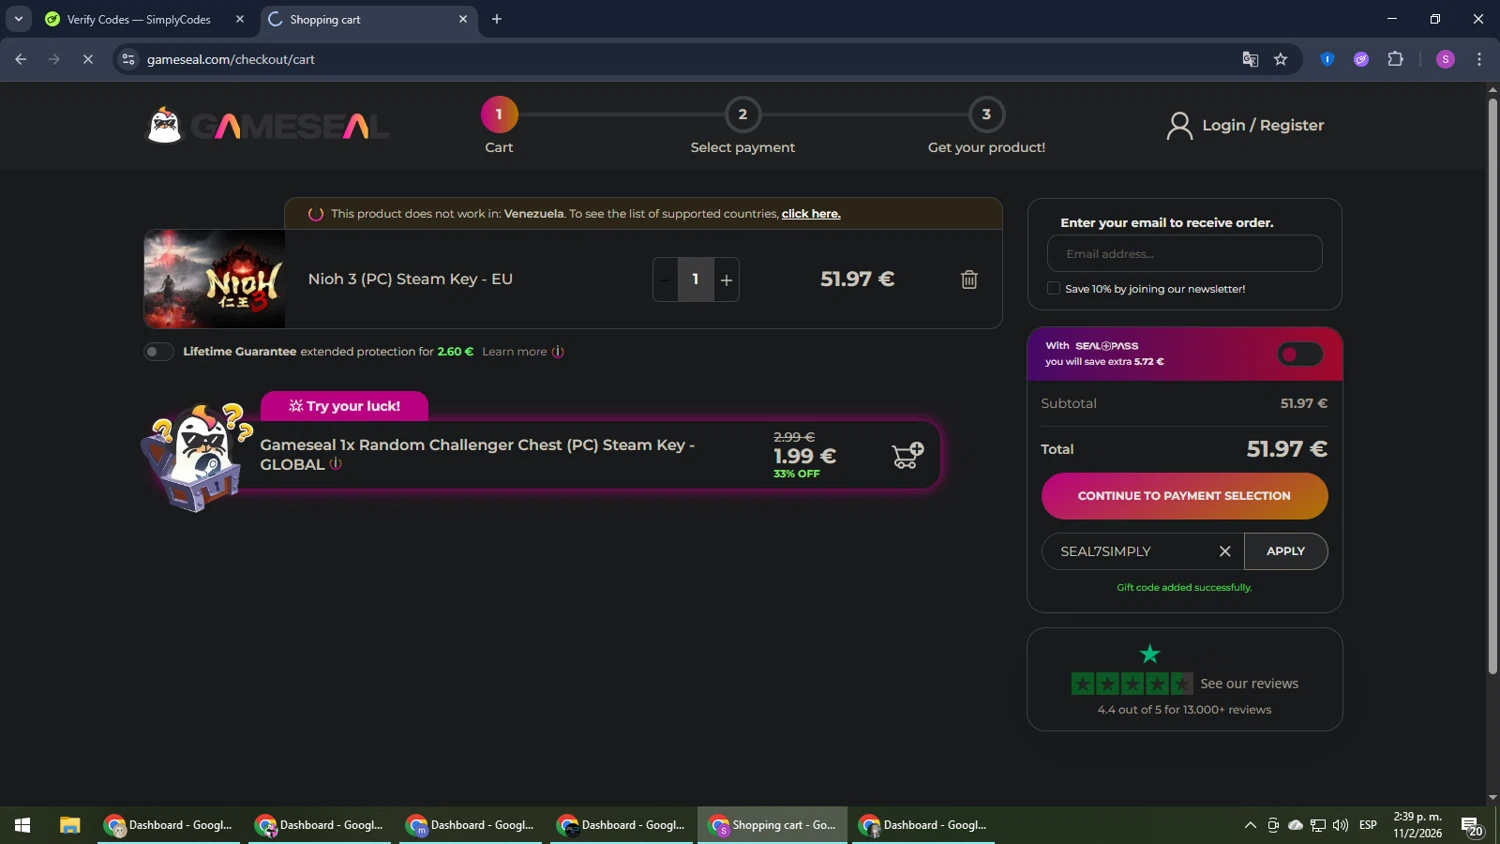Click the Nioh 3 product thumbnail
The image size is (1500, 844).
[214, 279]
